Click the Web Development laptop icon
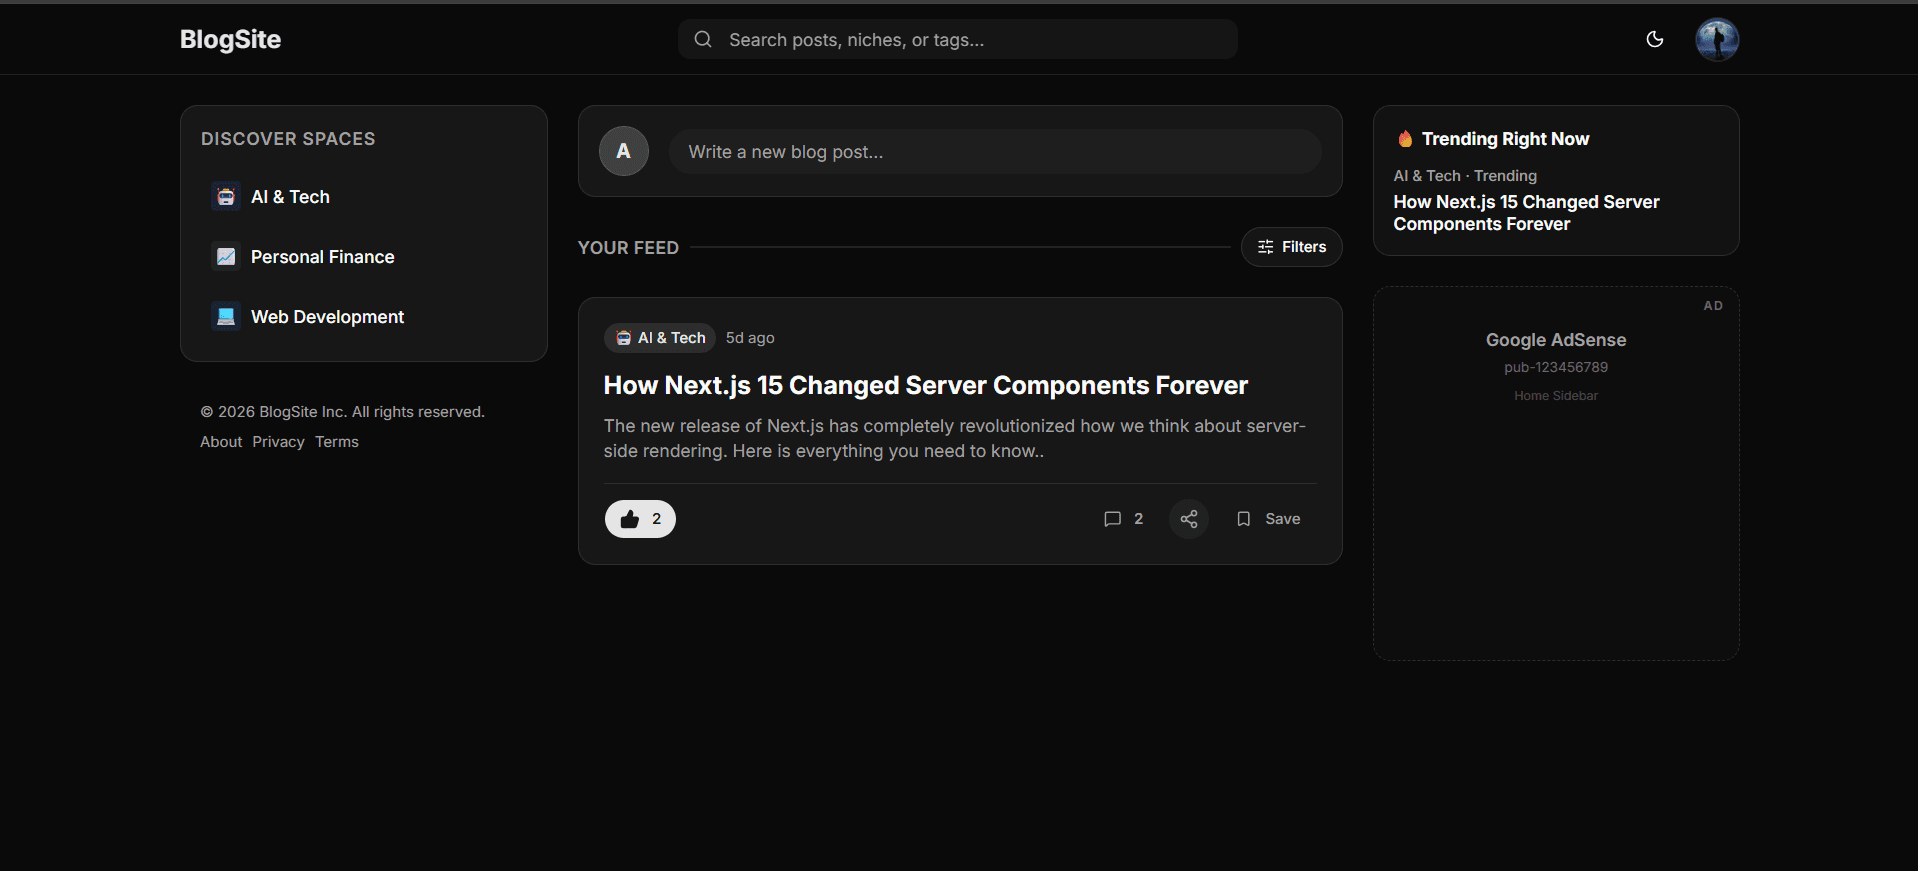 coord(226,317)
